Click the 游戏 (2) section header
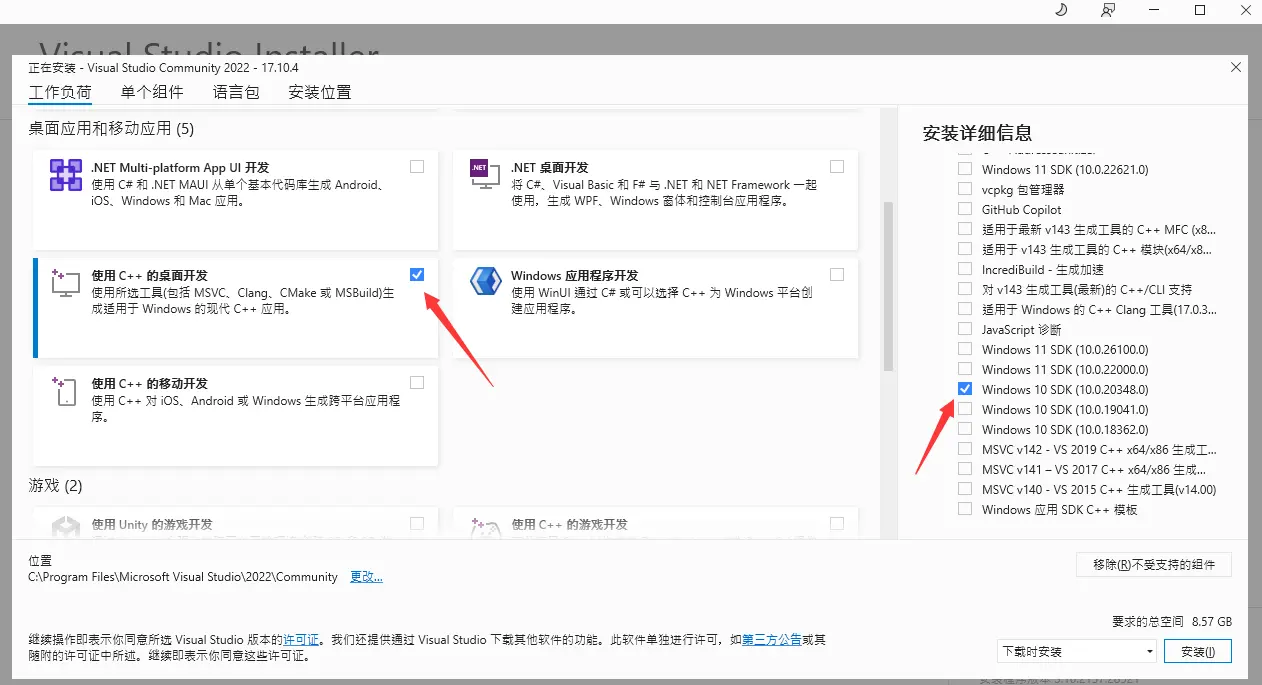Viewport: 1262px width, 685px height. 55,486
